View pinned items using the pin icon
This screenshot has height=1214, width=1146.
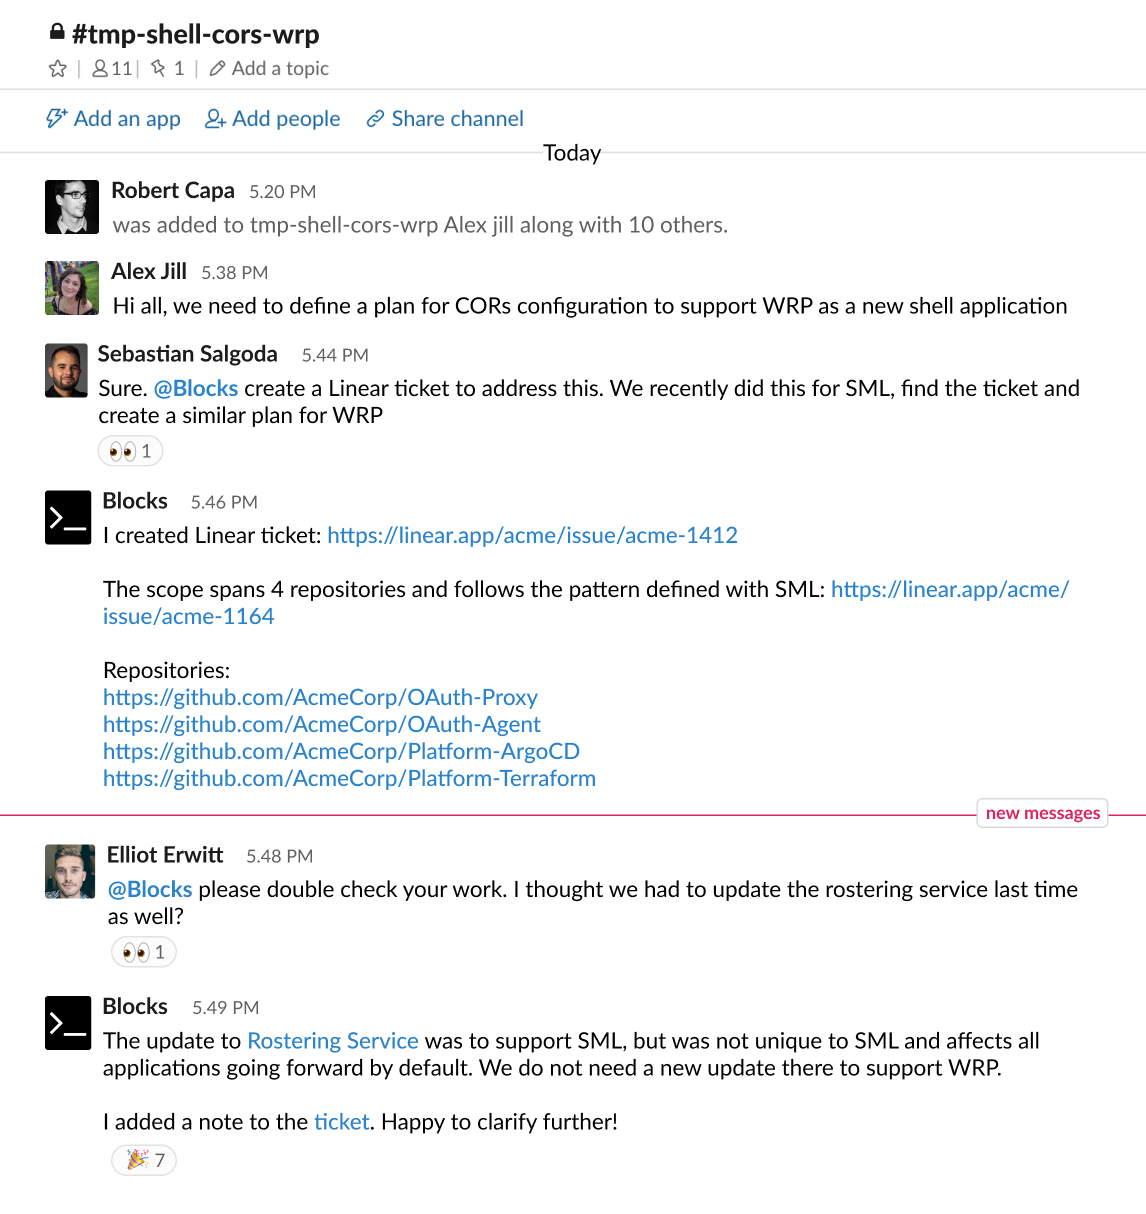(158, 68)
